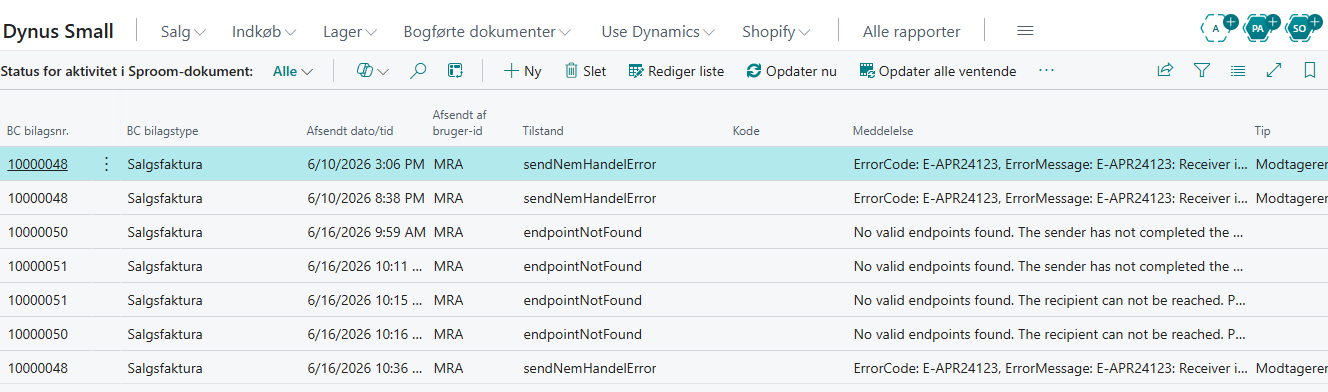Image resolution: width=1328 pixels, height=392 pixels.
Task: Click MRA in the 3:06 PM row
Action: [449, 164]
